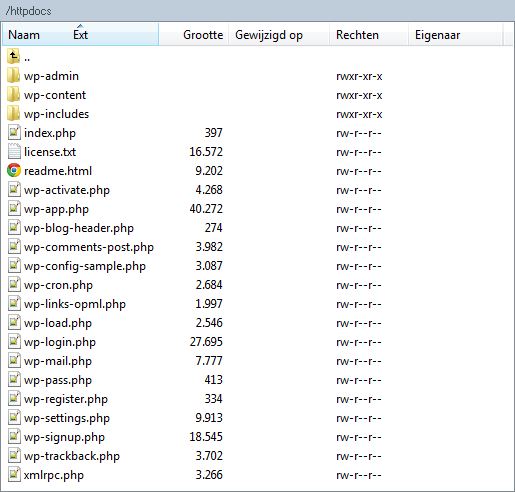
Task: Select the wp-config-sample.php file name
Action: click(x=85, y=266)
